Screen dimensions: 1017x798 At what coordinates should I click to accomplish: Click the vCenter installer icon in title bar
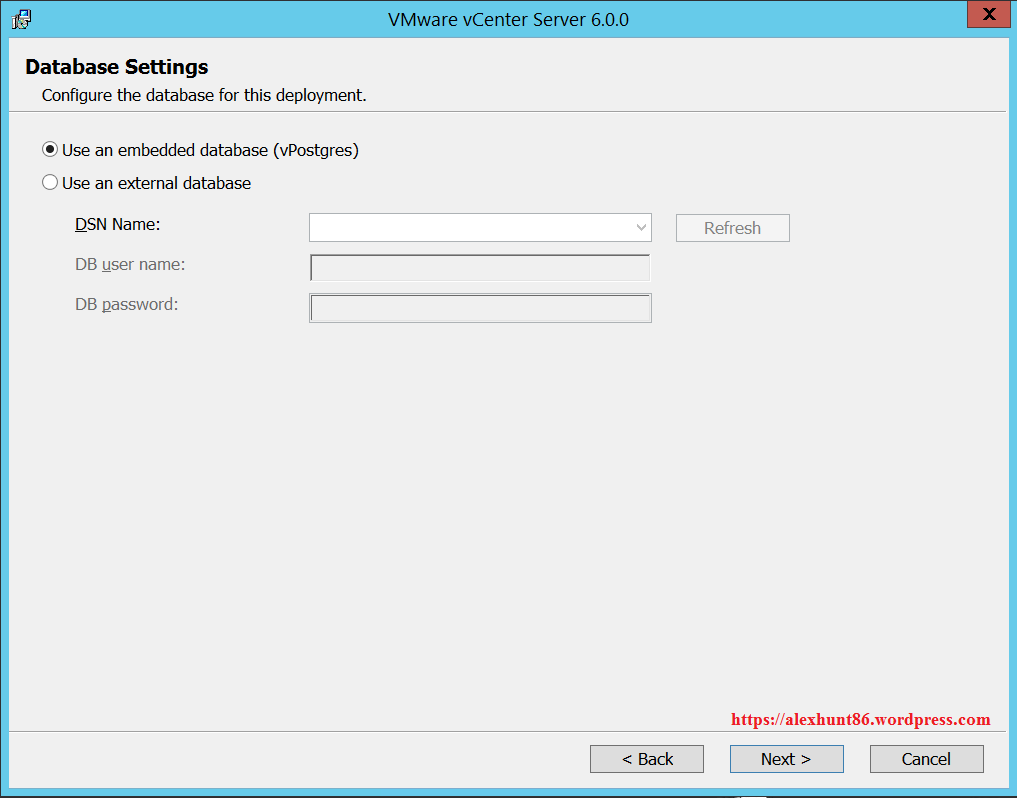[x=21, y=19]
